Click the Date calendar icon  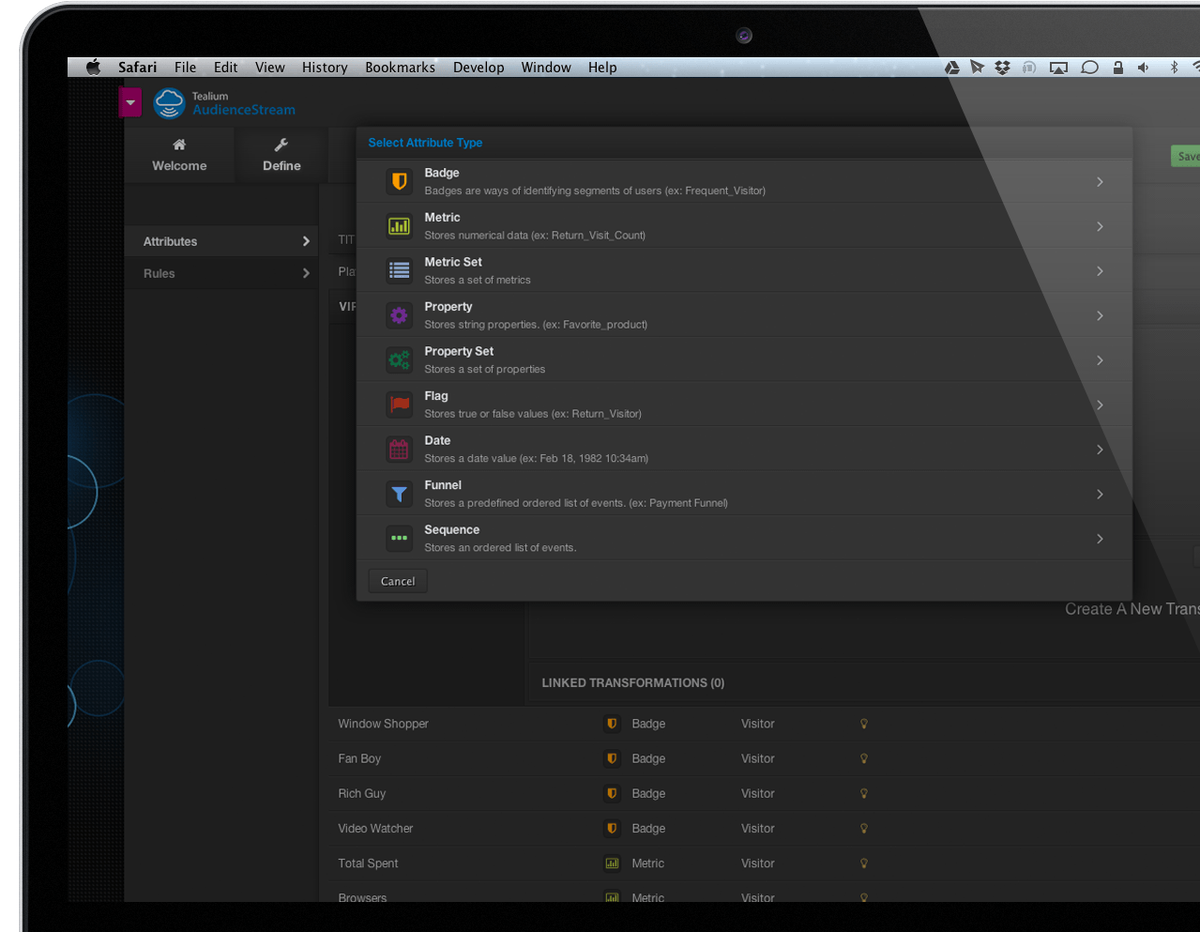point(399,450)
